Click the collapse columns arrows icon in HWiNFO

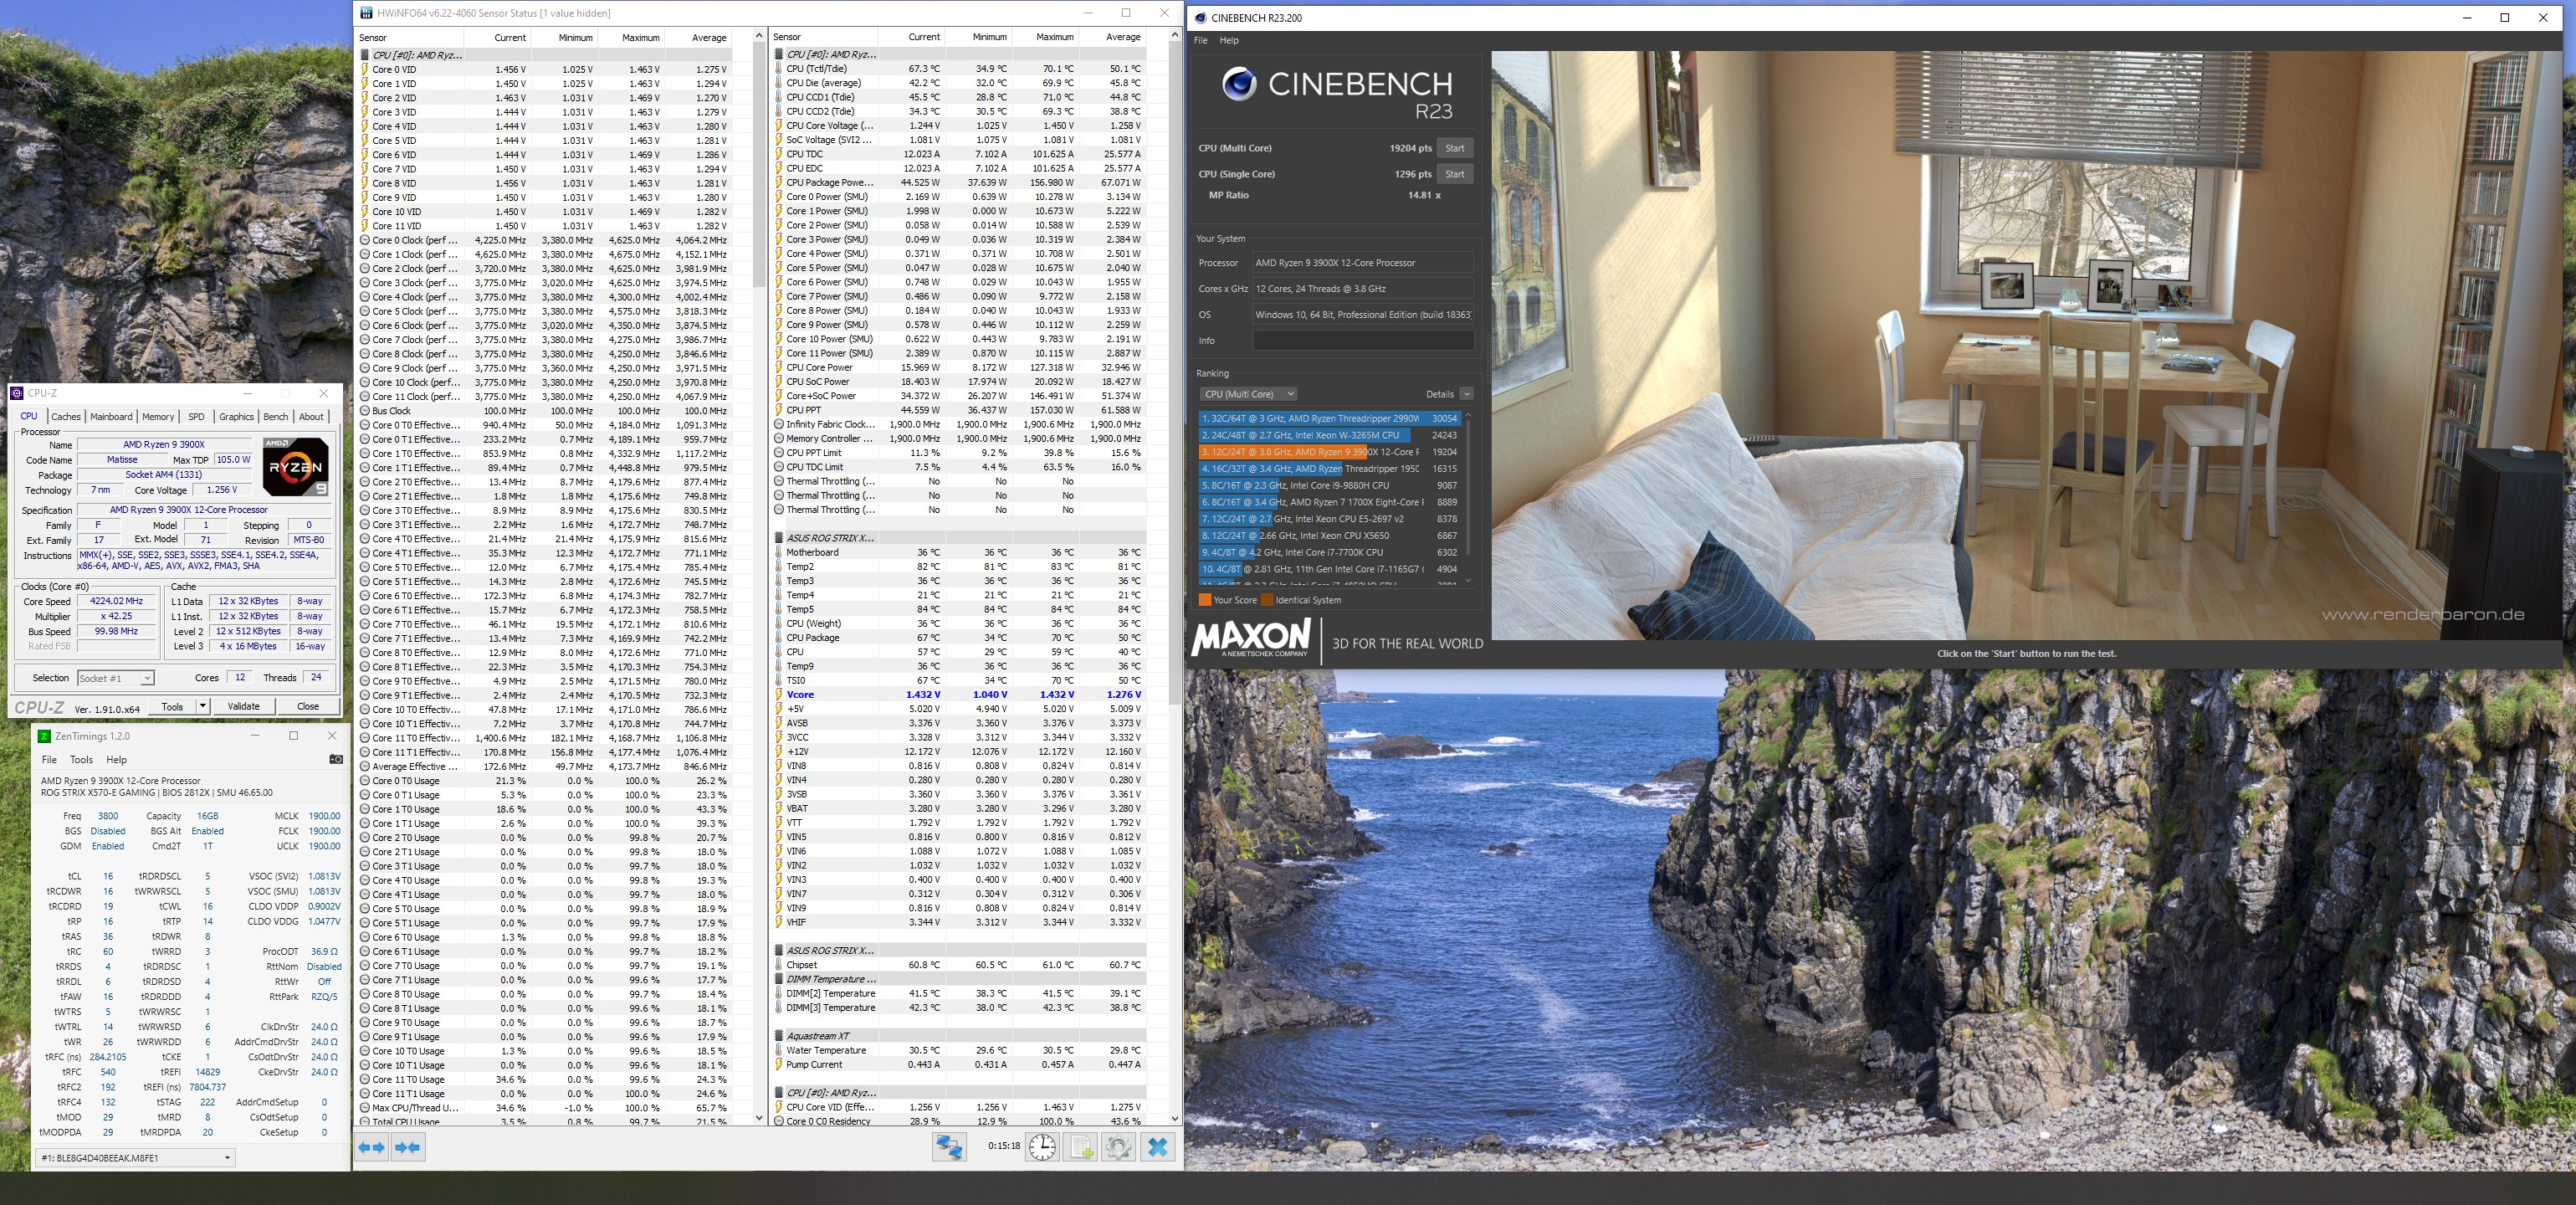(x=408, y=1147)
